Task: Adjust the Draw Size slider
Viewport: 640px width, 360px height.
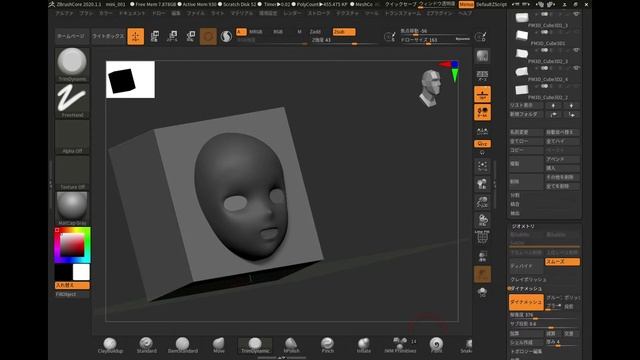Action: (x=435, y=40)
